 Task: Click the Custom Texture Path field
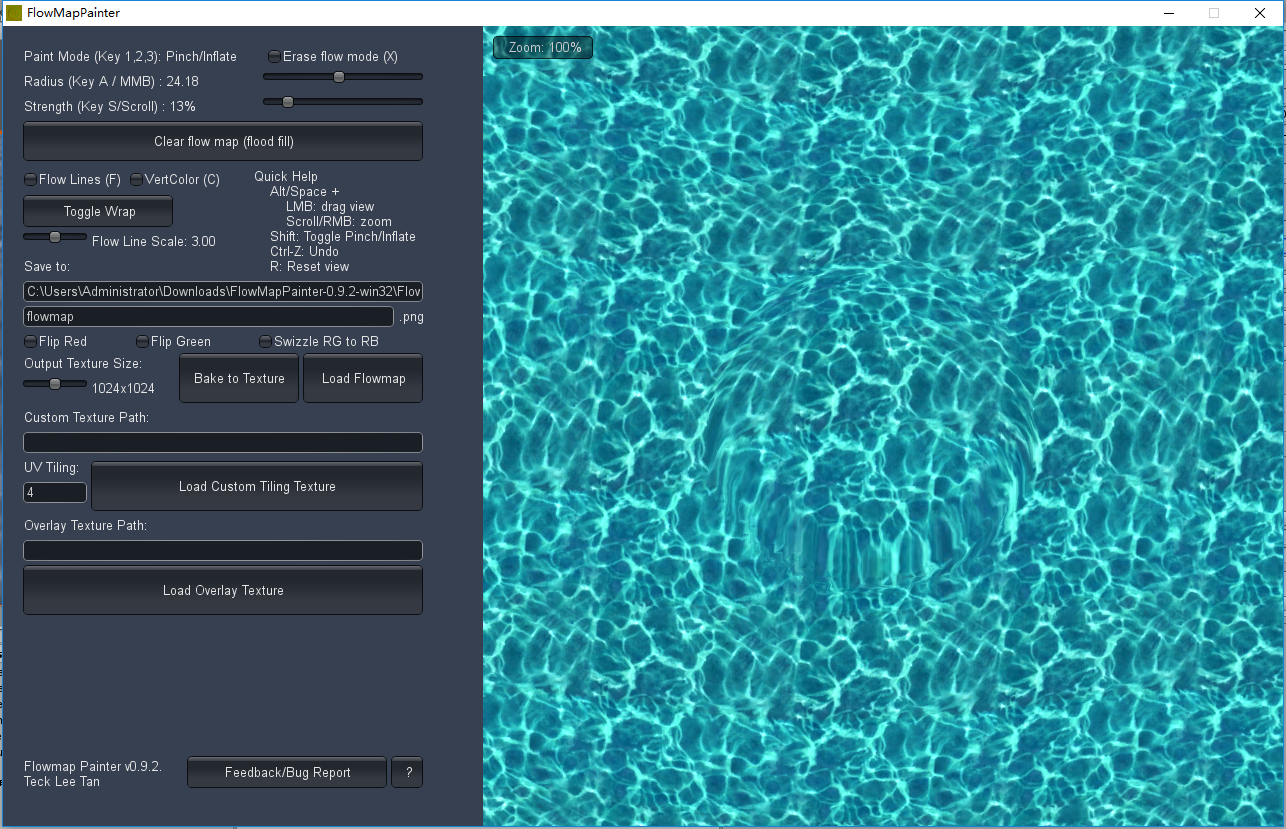tap(223, 443)
